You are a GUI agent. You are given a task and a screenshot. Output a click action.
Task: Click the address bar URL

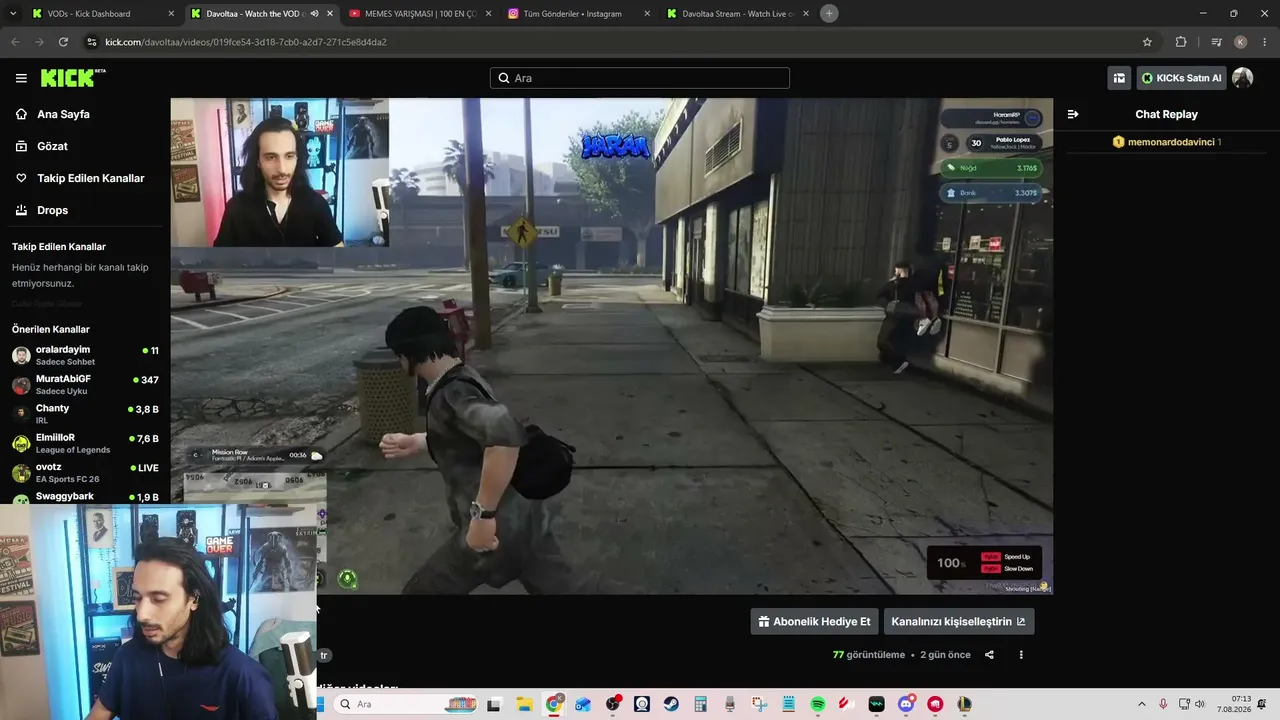point(246,42)
